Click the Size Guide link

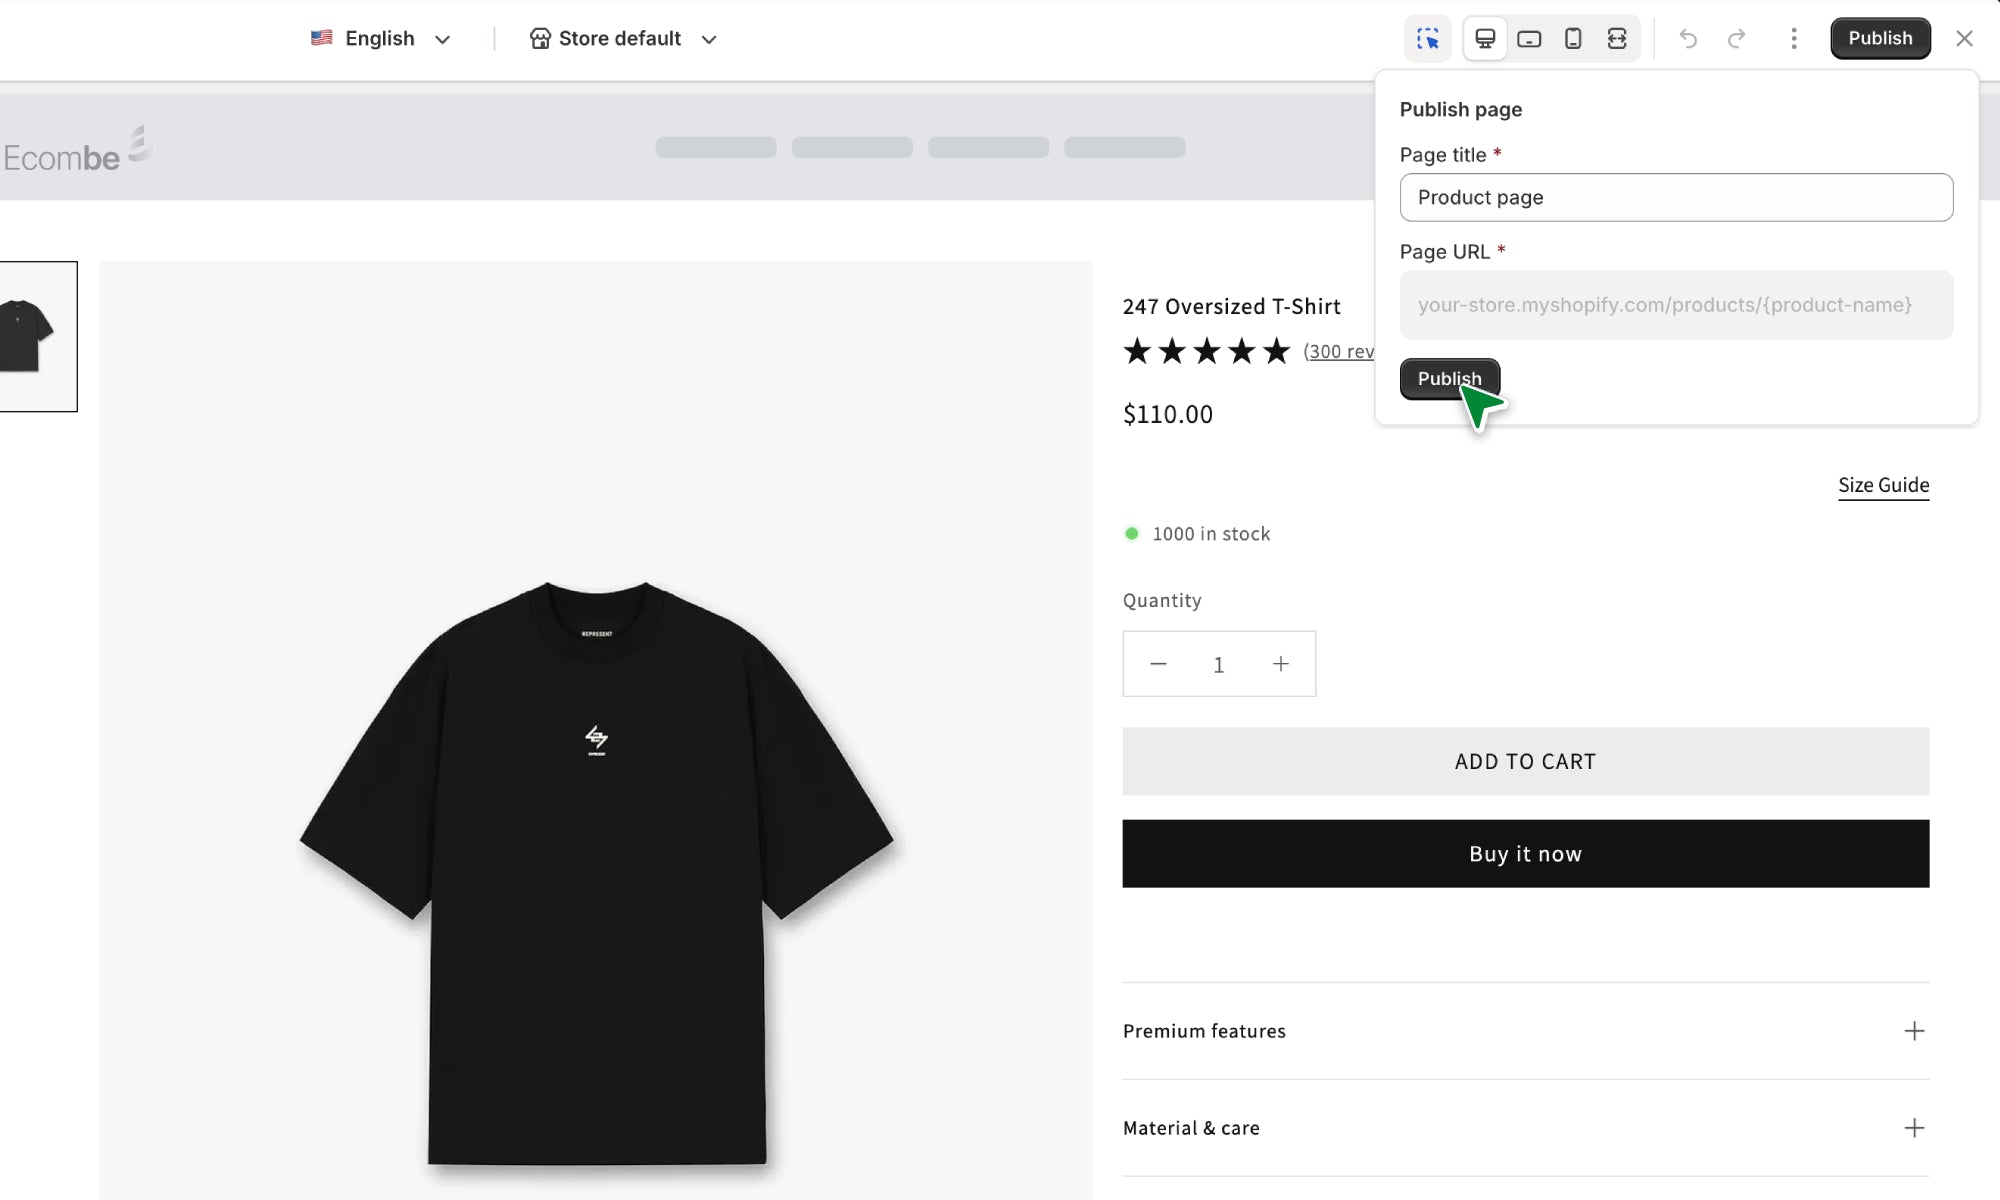tap(1883, 485)
